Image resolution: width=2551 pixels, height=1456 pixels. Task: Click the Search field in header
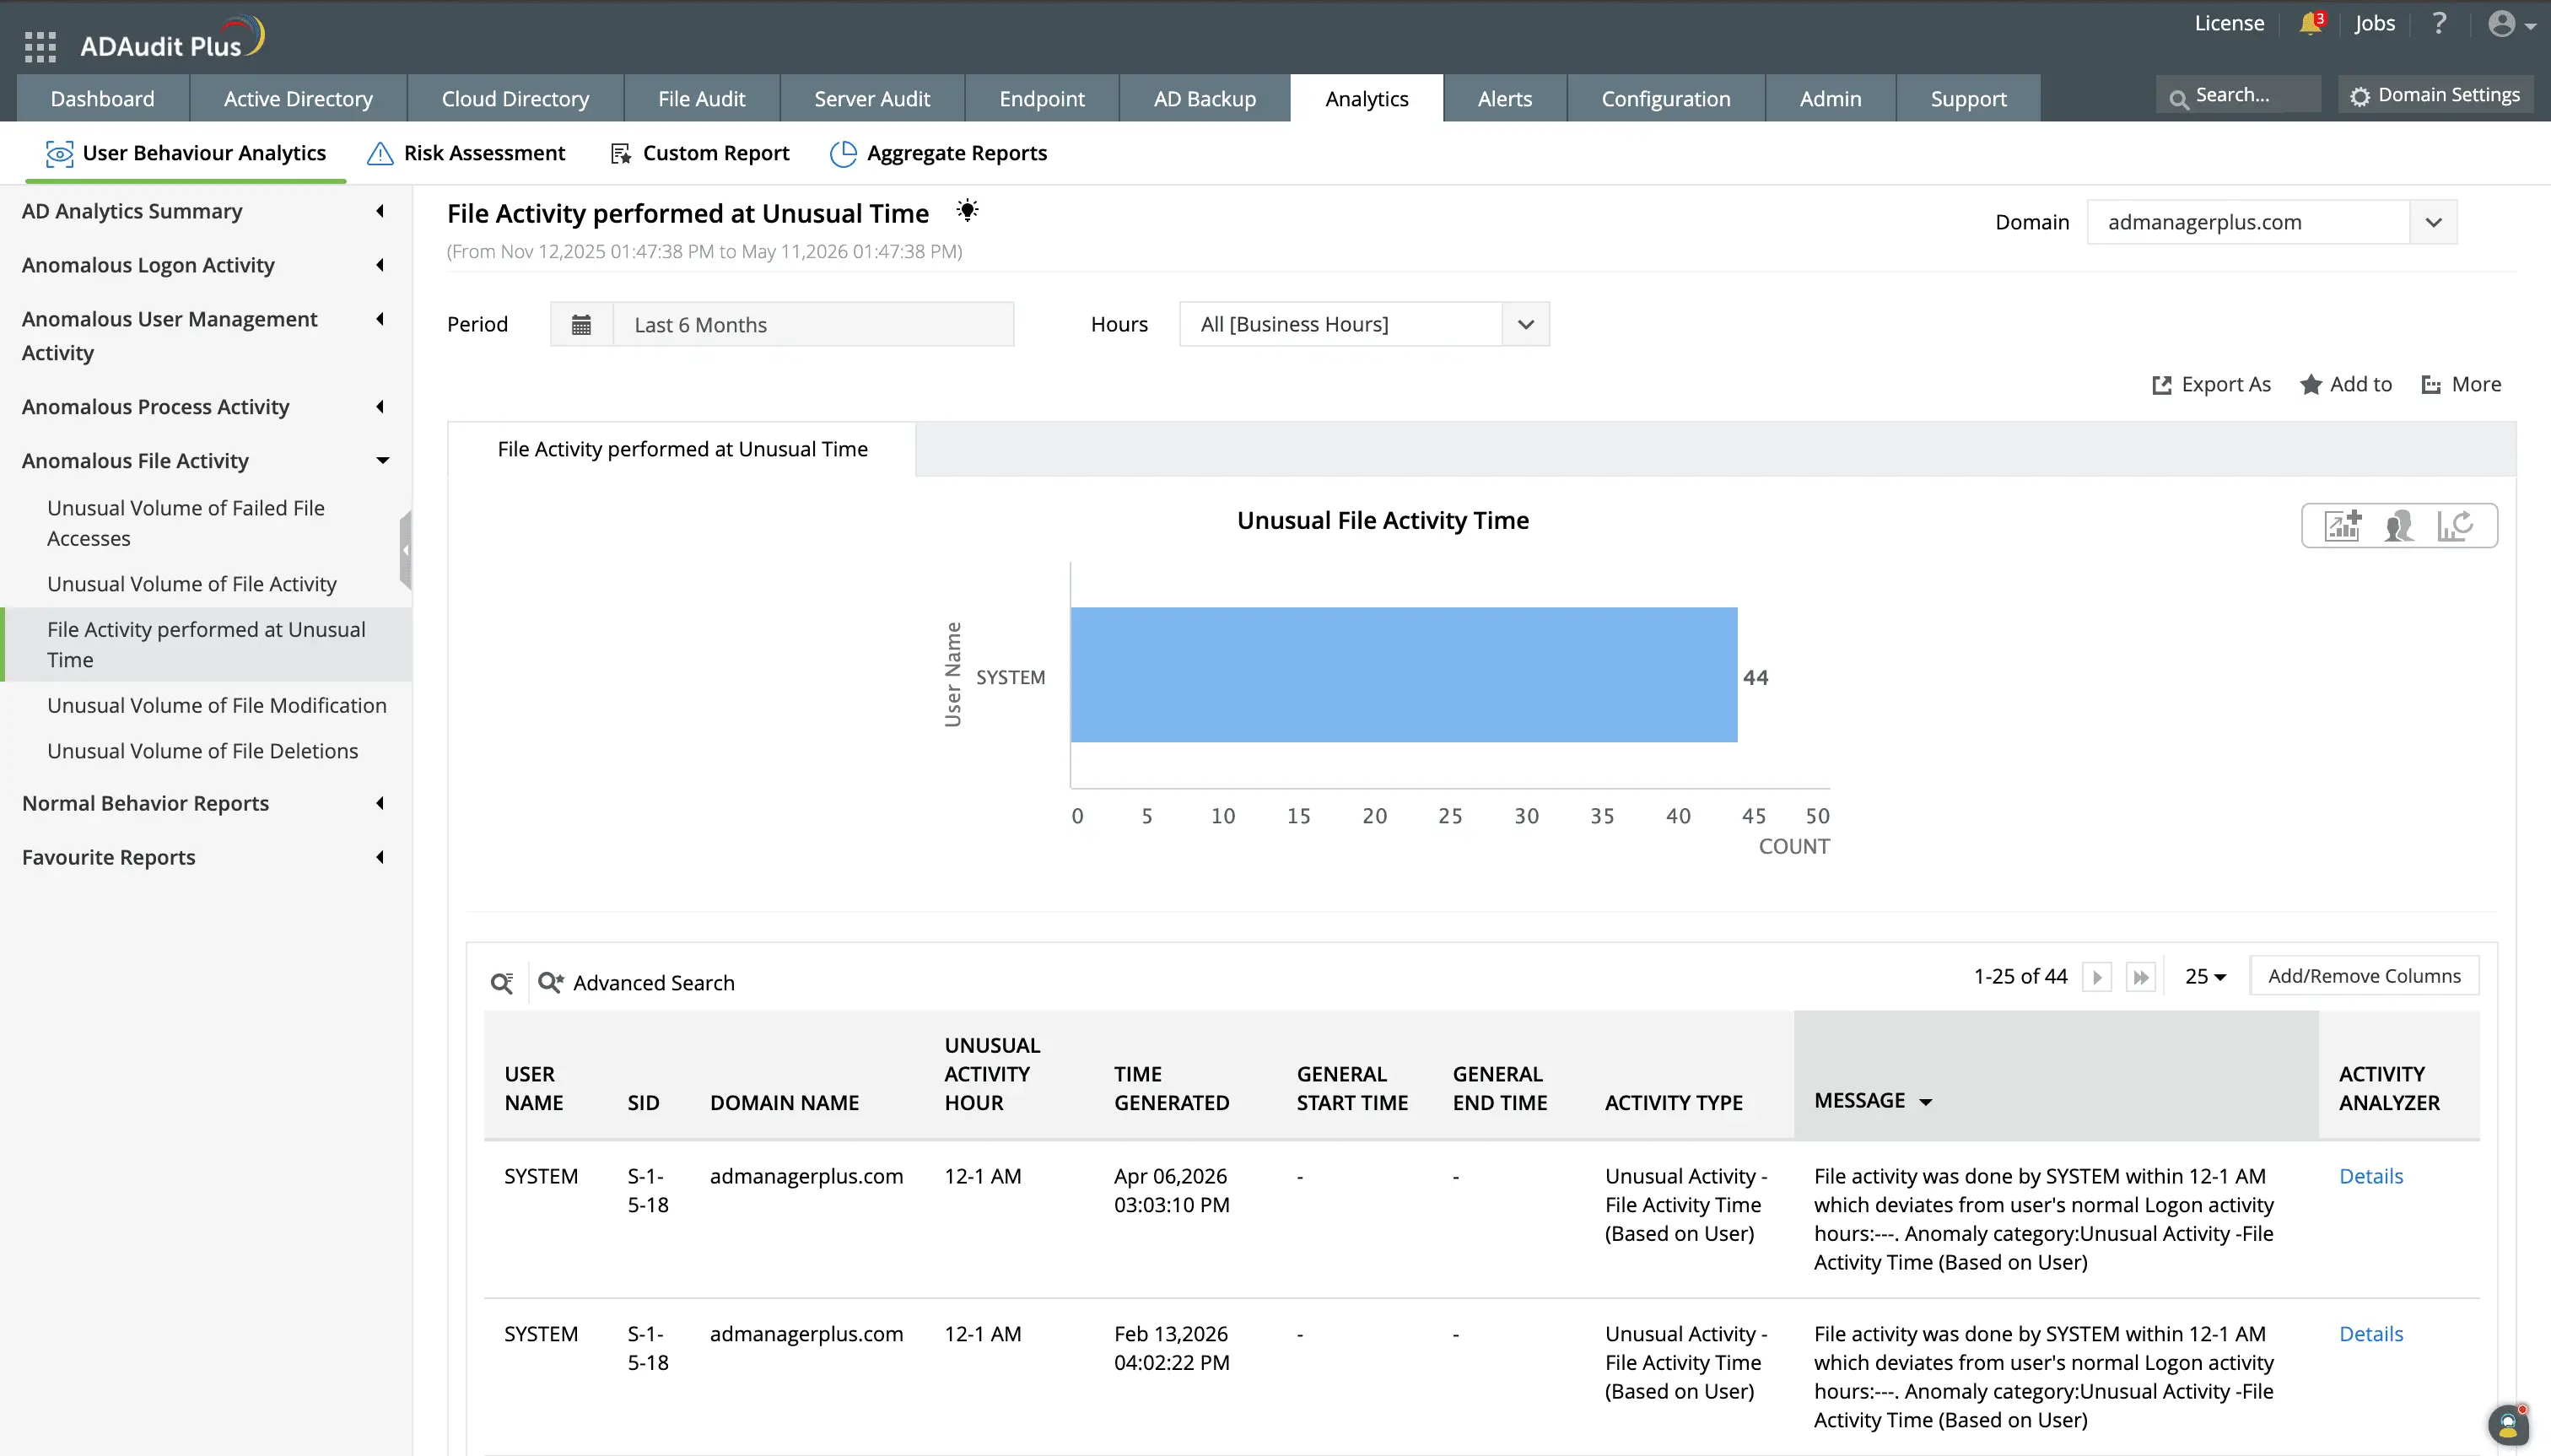(2238, 95)
